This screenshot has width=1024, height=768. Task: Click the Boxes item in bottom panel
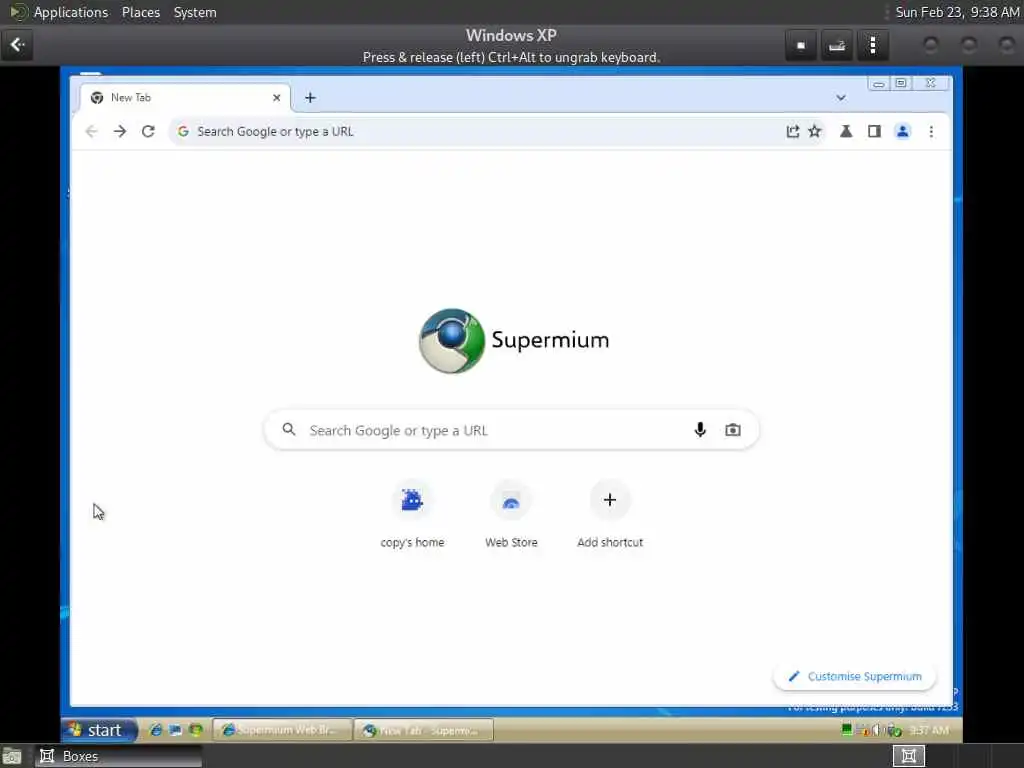coord(118,756)
